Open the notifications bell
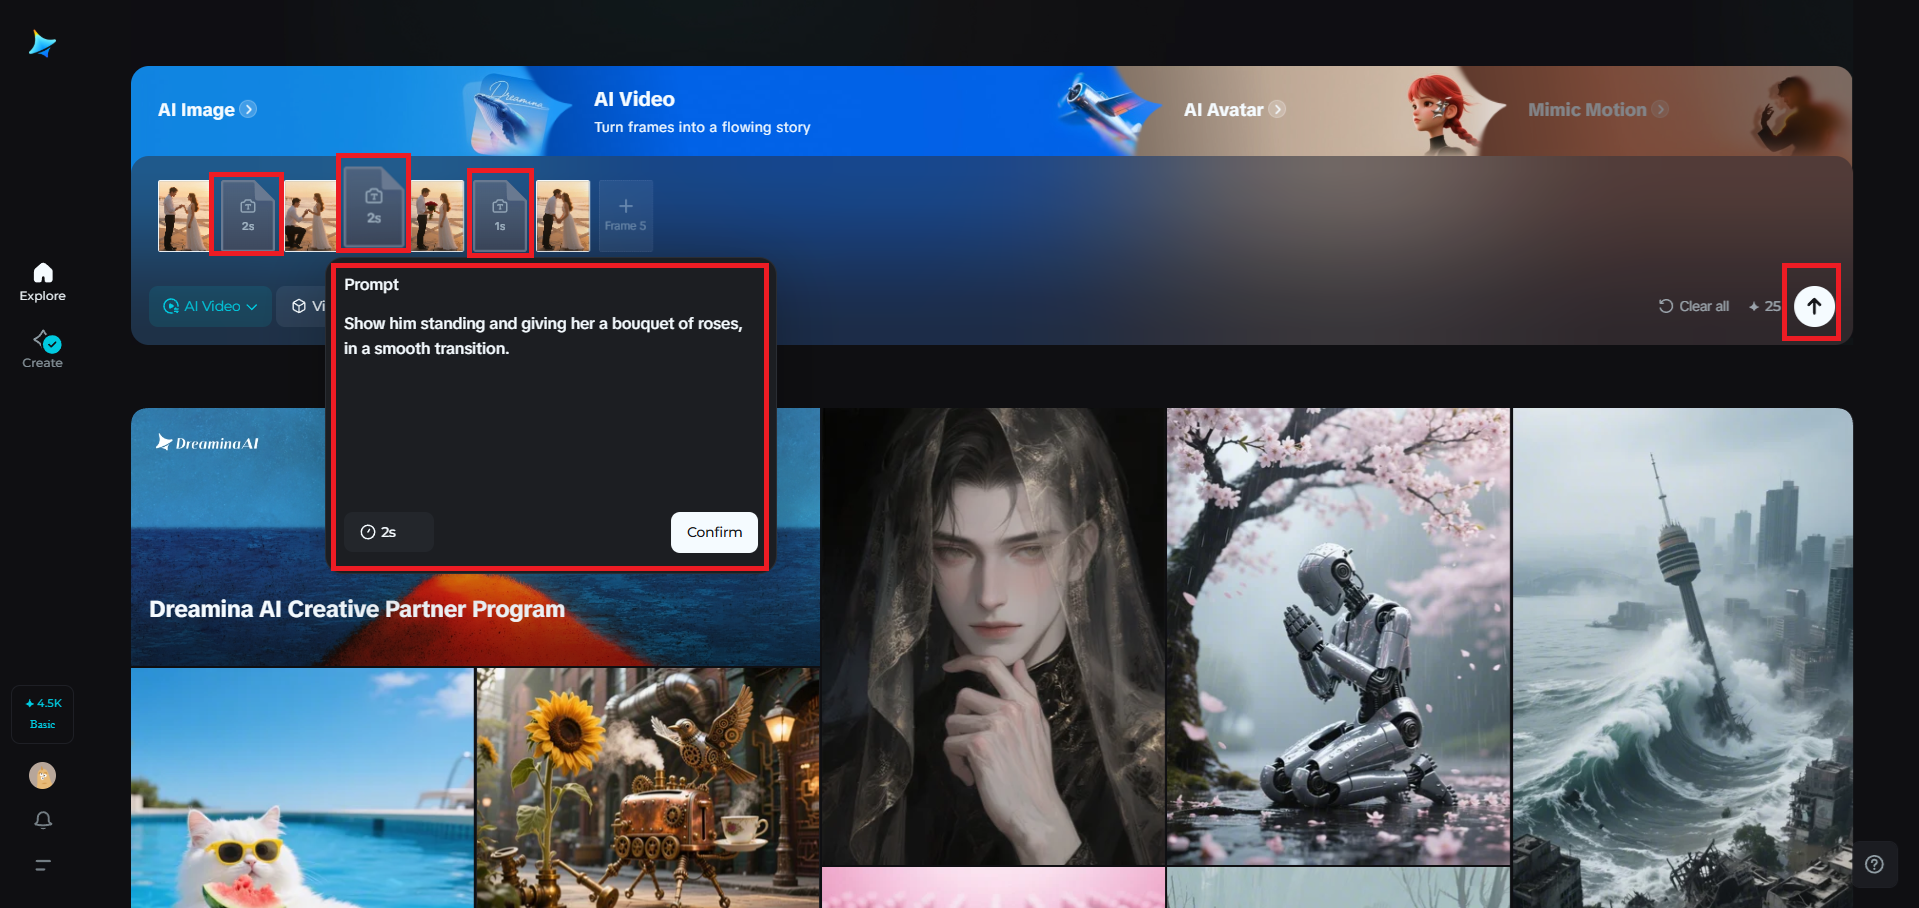The image size is (1919, 908). [x=42, y=820]
